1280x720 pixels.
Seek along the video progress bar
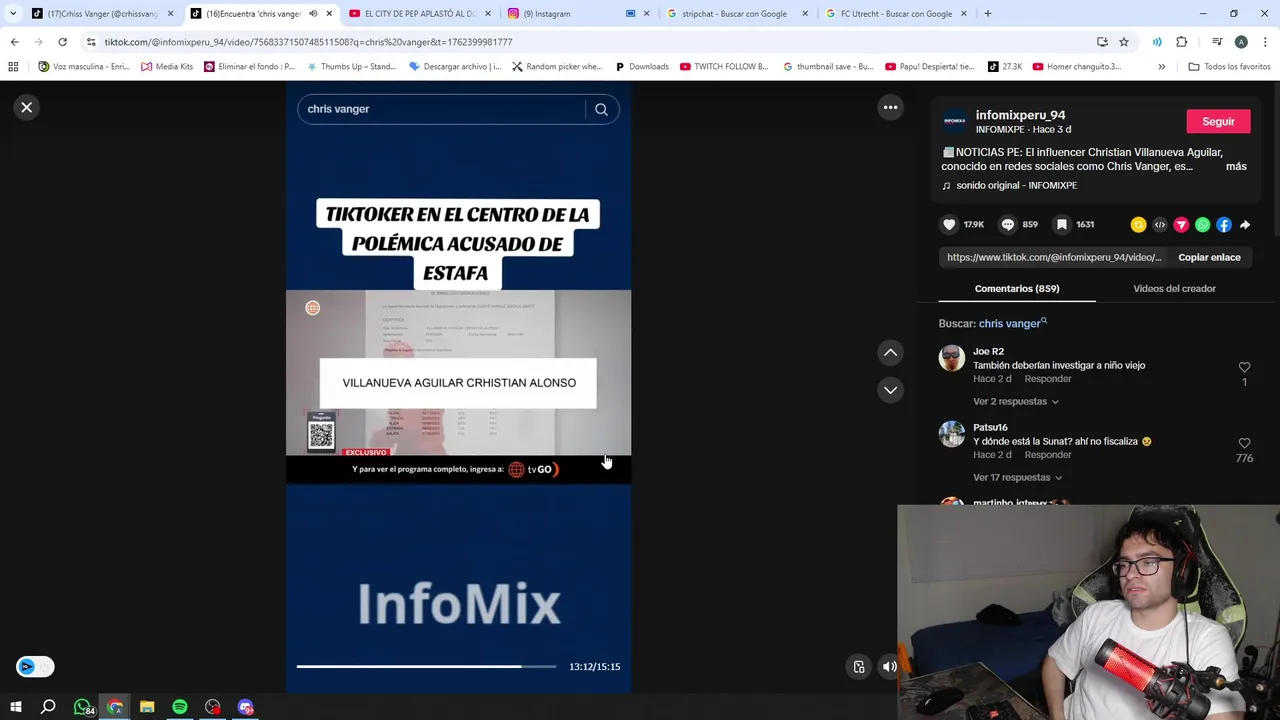tap(426, 666)
